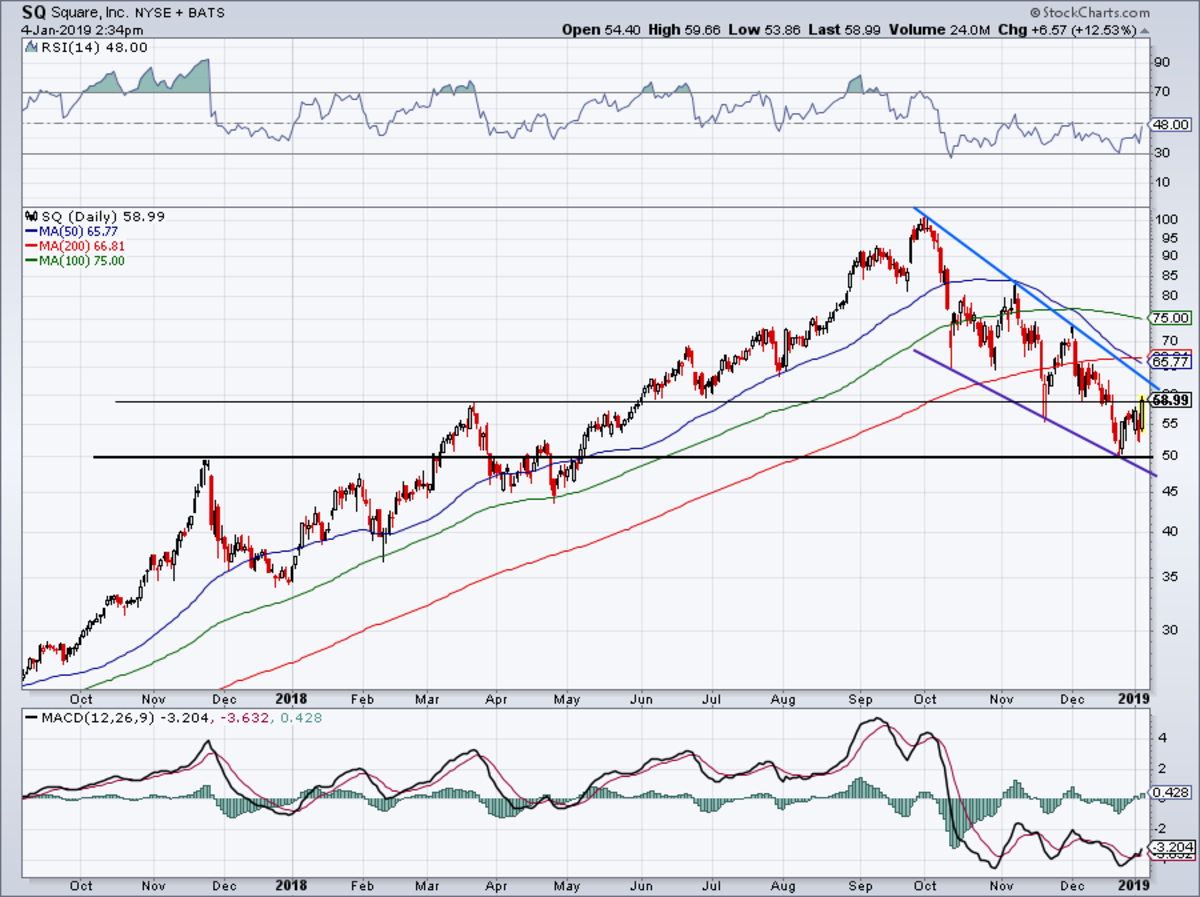Click Sep on the MACD panel date axis
The width and height of the screenshot is (1200, 897).
(x=861, y=885)
